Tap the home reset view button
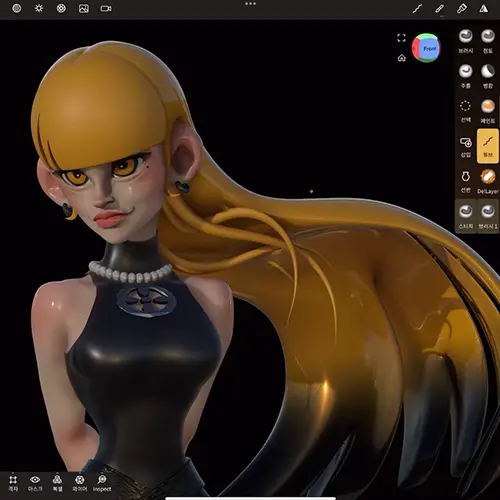The image size is (500, 500). click(x=402, y=58)
